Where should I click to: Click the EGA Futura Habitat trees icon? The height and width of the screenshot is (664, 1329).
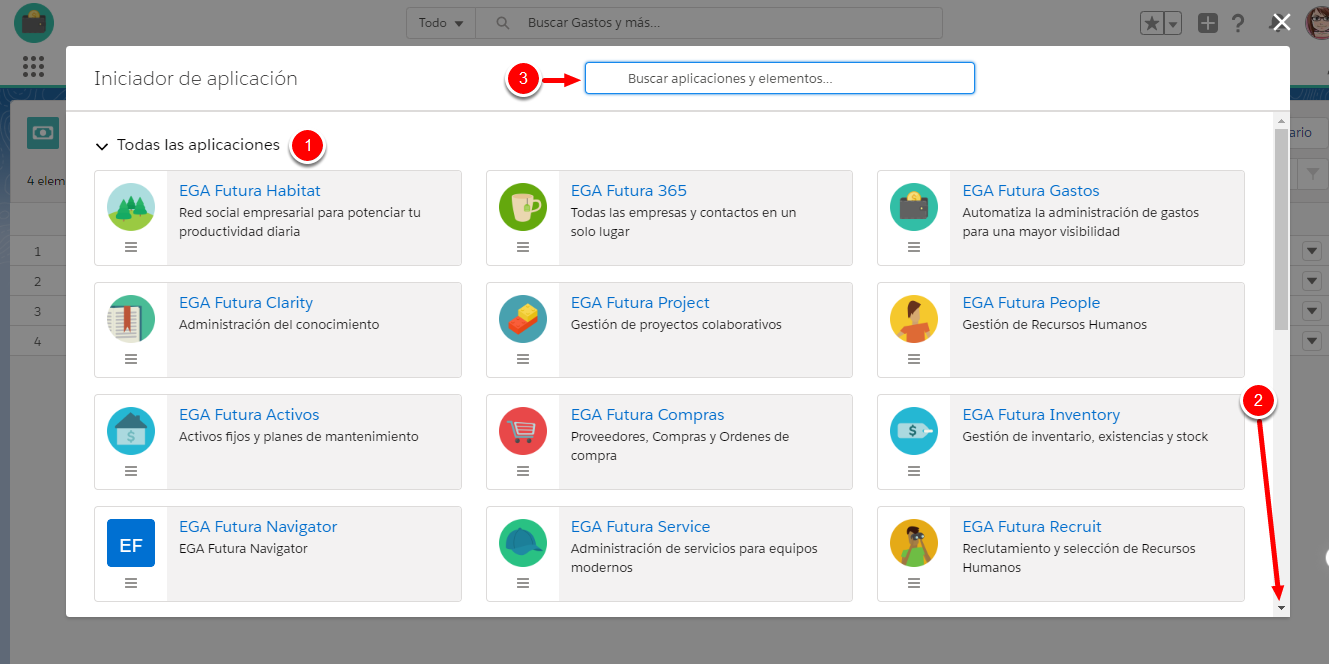[x=131, y=207]
